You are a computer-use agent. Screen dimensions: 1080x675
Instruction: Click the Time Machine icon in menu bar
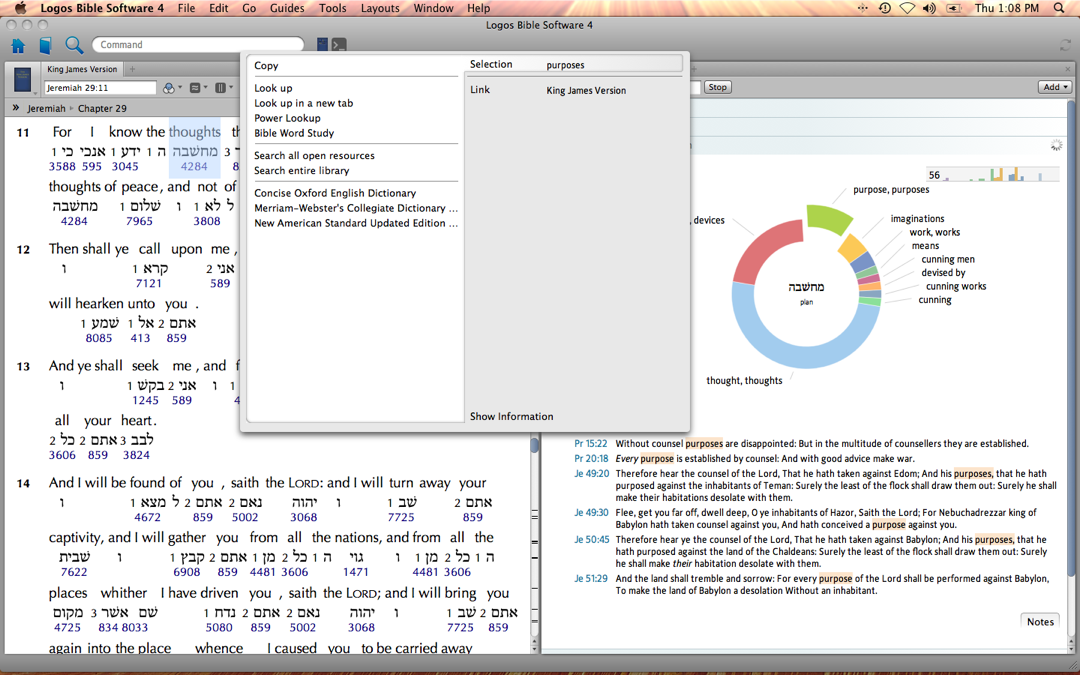click(x=884, y=8)
